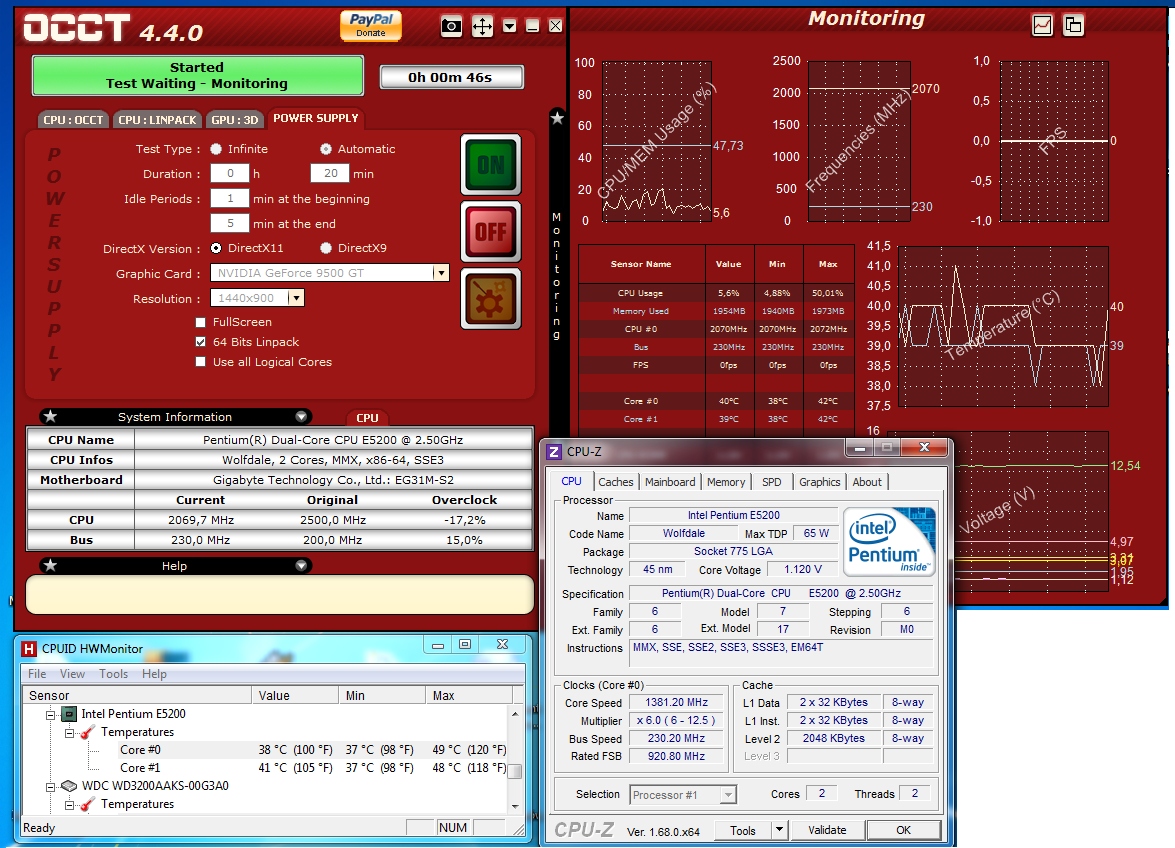This screenshot has width=1175, height=848.
Task: Click the PayPal Donate button
Action: click(370, 26)
